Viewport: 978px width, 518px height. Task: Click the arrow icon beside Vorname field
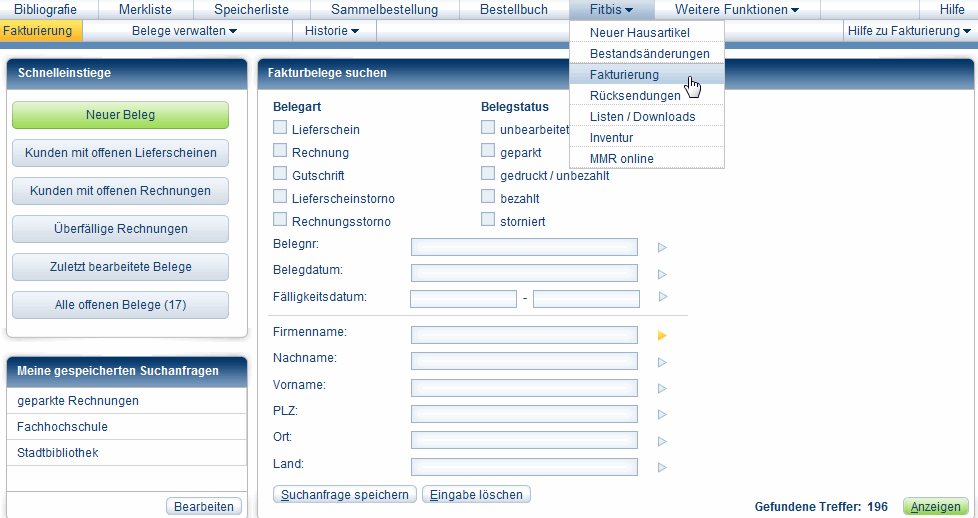[661, 388]
